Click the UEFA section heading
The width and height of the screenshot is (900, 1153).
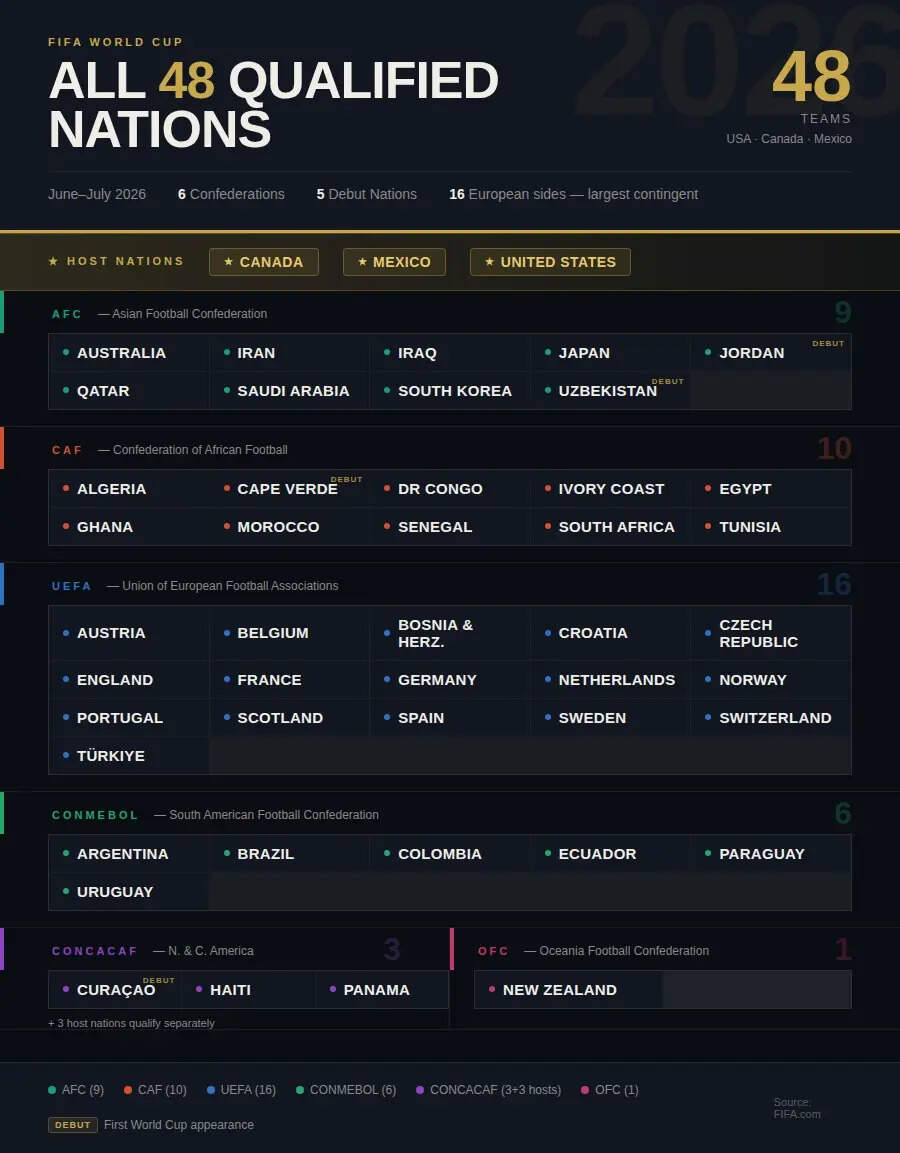tap(72, 586)
